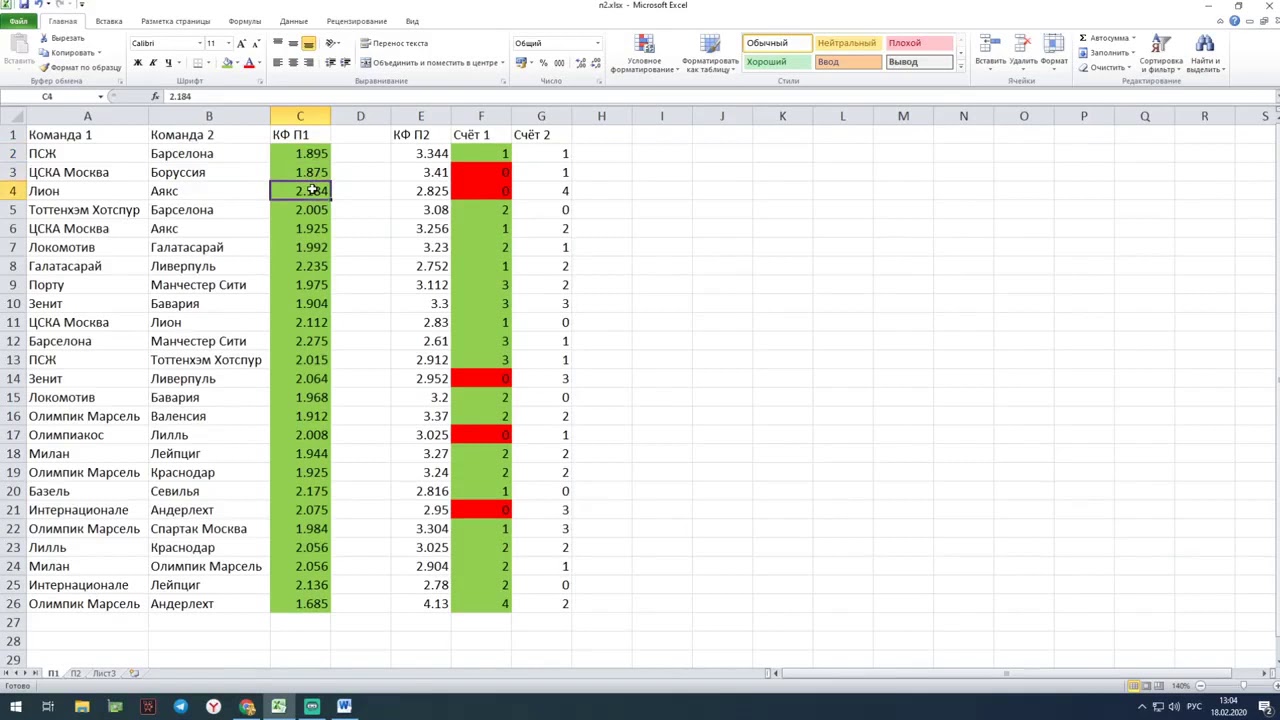Open the fill color dropdown arrow
Screen dimensions: 1280x720
[x=238, y=63]
